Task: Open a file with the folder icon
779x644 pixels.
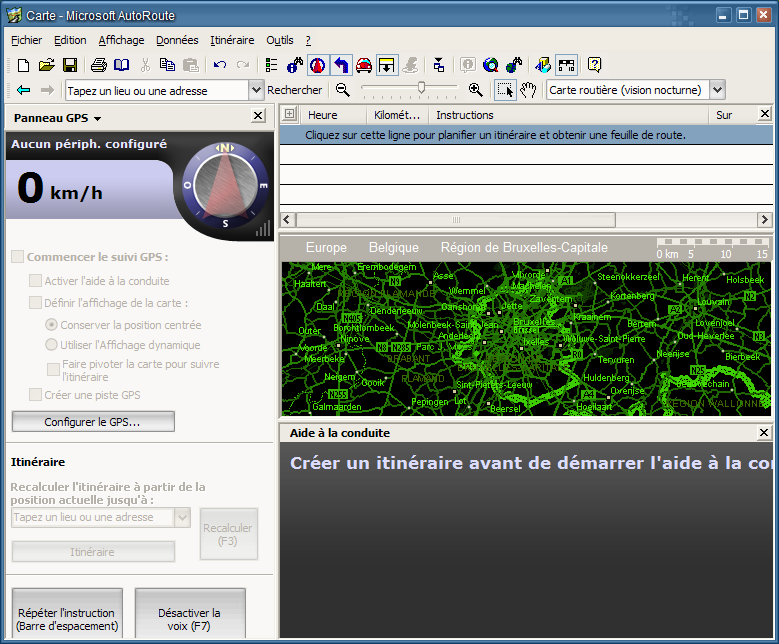Action: click(x=46, y=65)
